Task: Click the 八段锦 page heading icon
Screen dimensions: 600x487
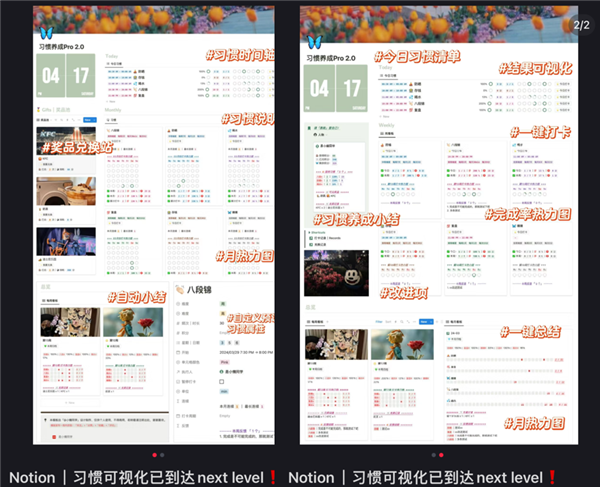Action: point(181,290)
